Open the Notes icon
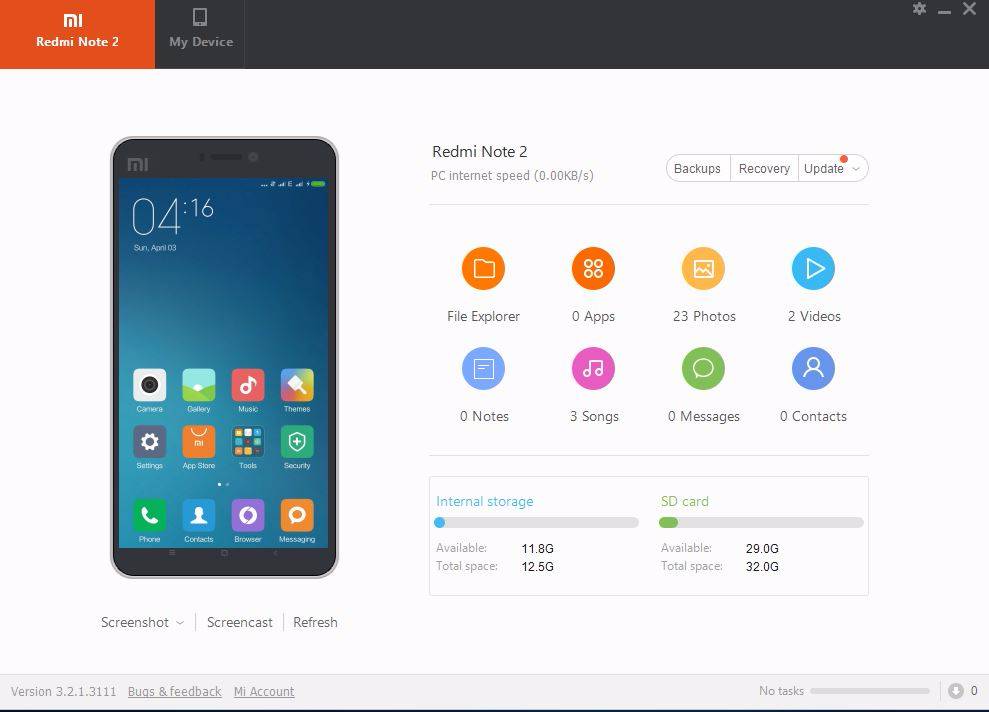 [483, 368]
